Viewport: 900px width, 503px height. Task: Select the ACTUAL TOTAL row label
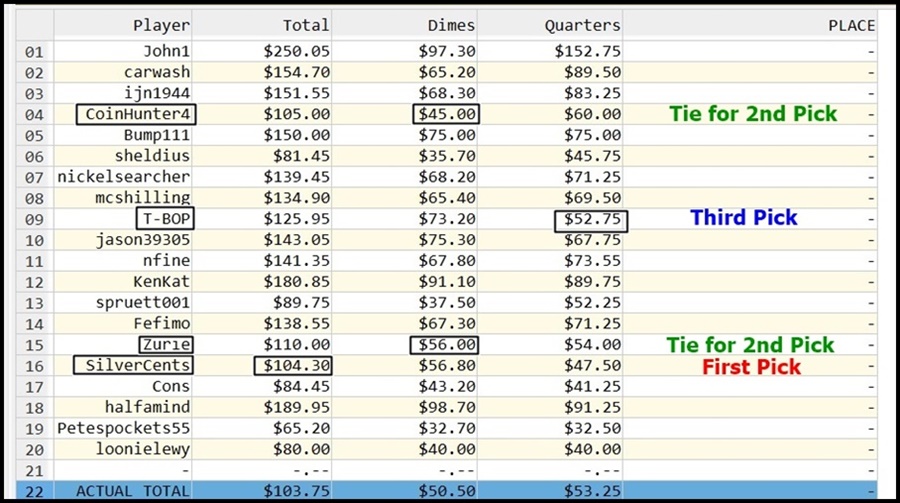pyautogui.click(x=133, y=492)
